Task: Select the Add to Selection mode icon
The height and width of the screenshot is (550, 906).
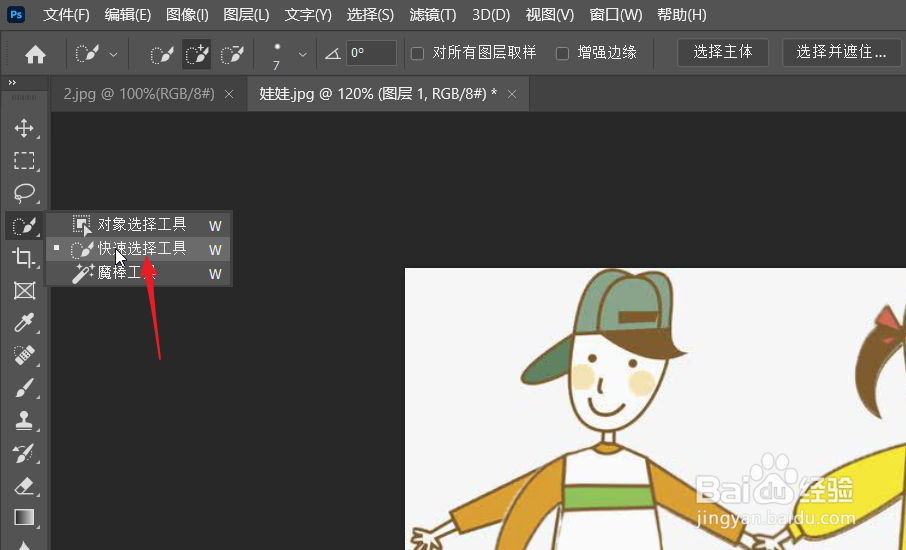Action: (x=196, y=55)
